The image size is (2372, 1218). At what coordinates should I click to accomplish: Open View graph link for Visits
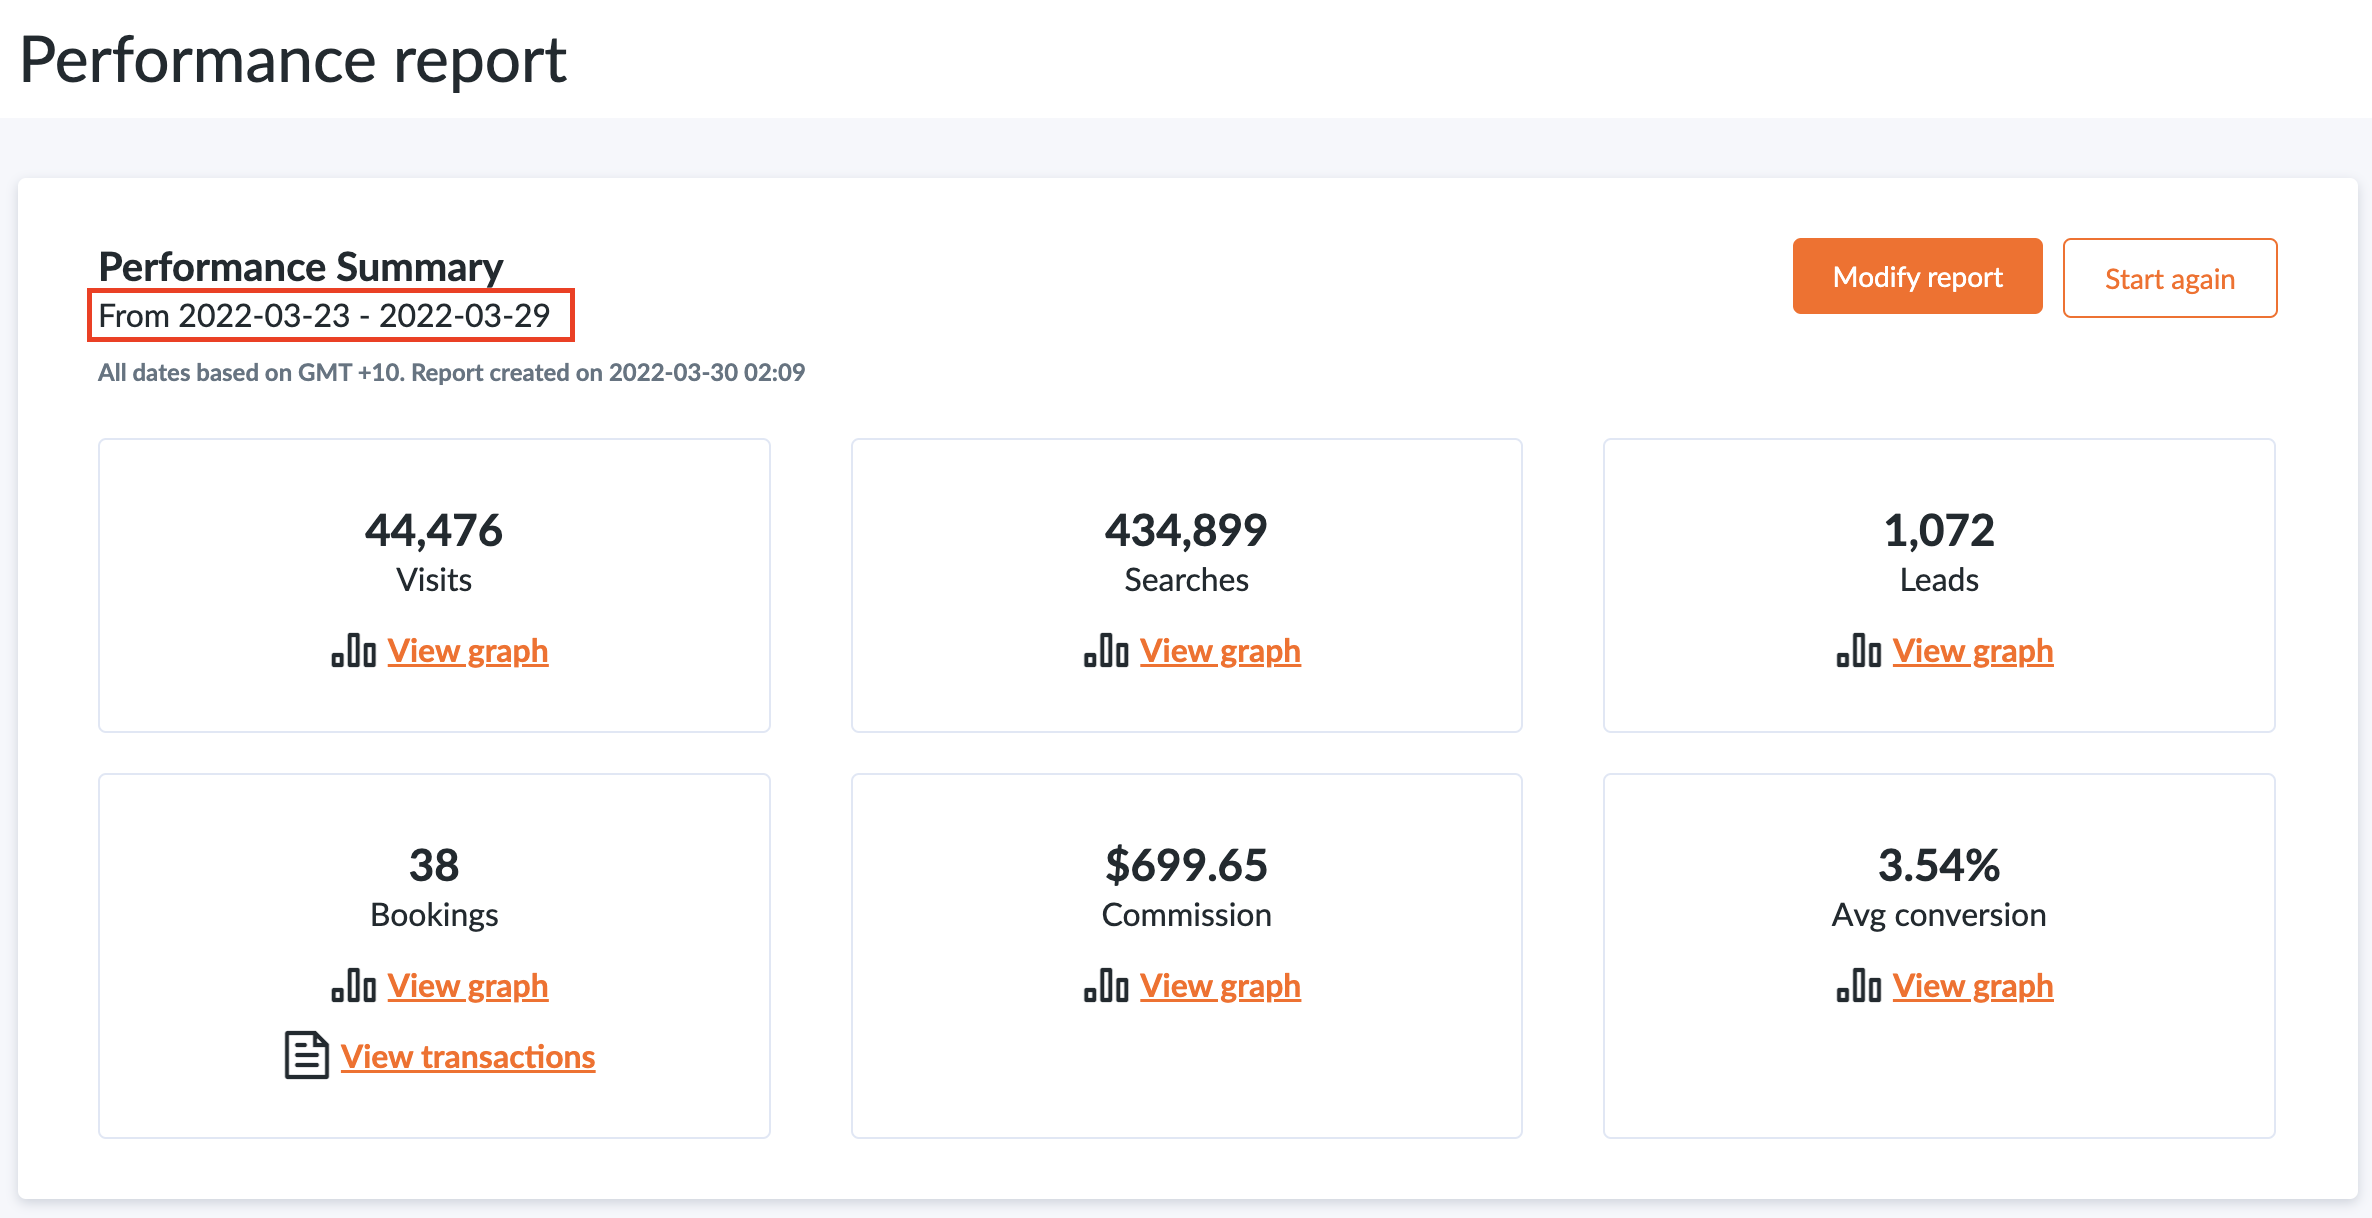click(x=468, y=651)
